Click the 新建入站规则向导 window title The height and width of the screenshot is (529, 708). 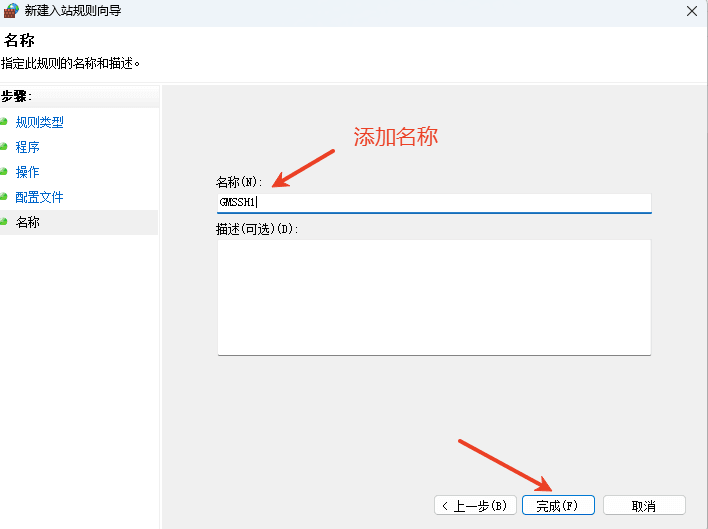pos(73,11)
